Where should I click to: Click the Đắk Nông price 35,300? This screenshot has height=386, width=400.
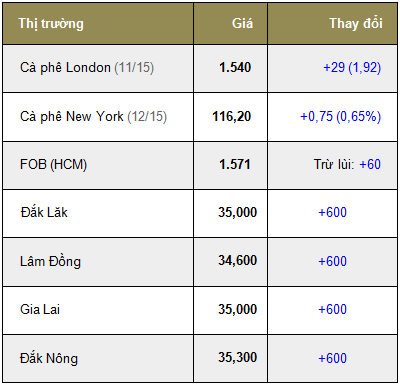click(238, 357)
